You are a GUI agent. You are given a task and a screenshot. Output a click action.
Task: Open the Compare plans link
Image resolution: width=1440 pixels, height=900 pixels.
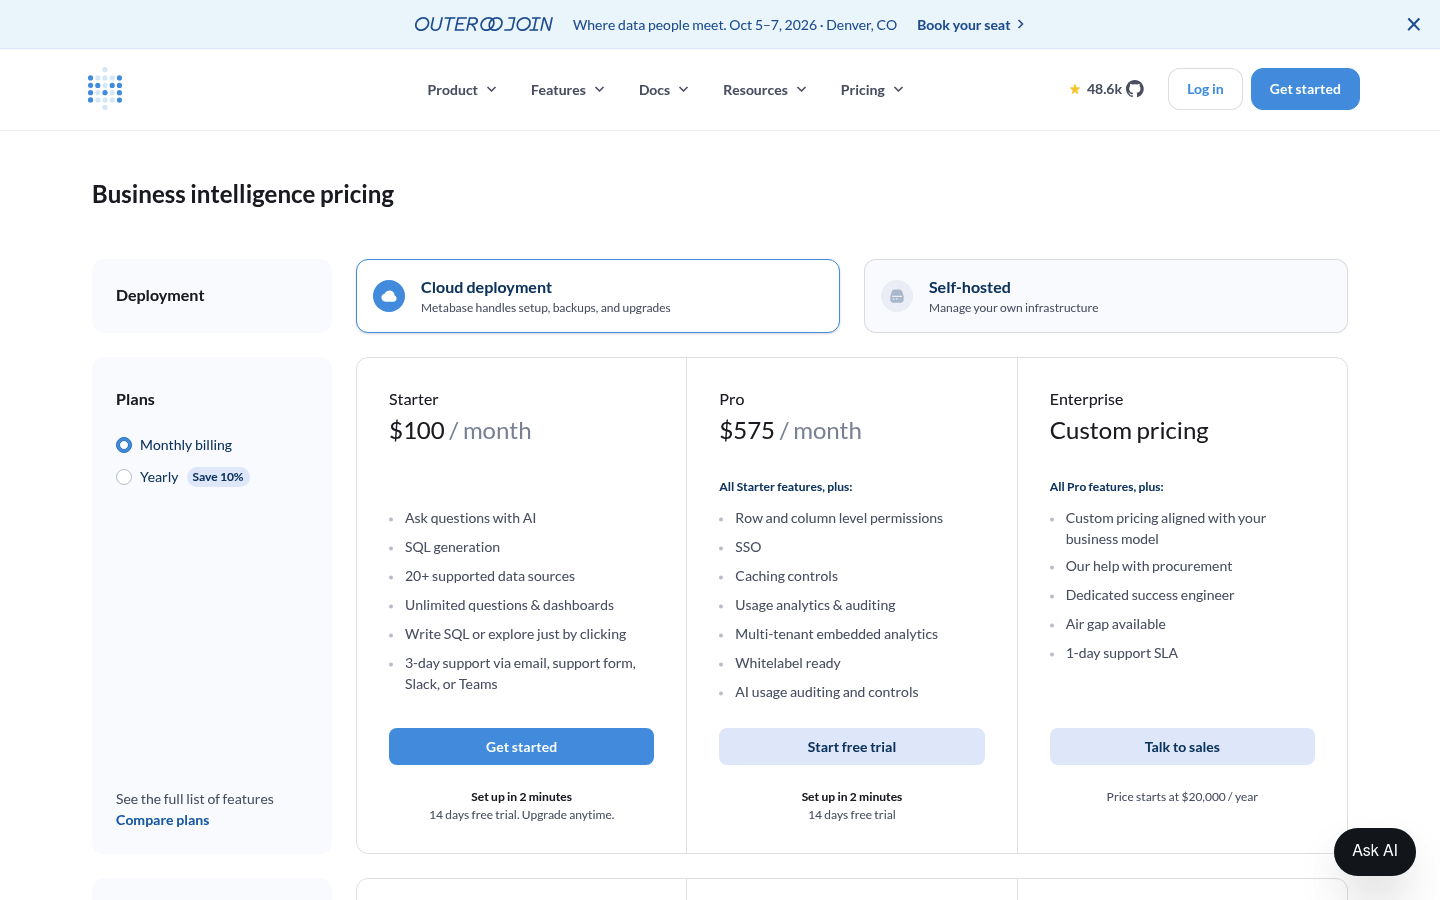(163, 820)
